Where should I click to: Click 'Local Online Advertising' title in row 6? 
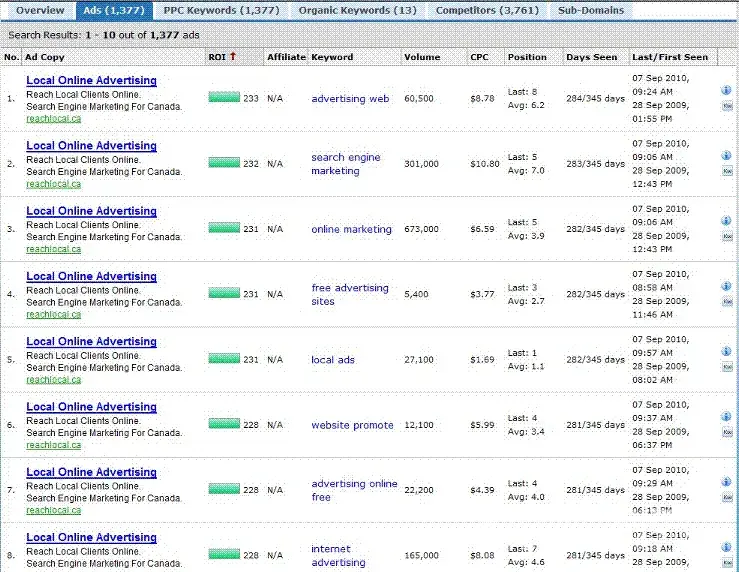[91, 407]
